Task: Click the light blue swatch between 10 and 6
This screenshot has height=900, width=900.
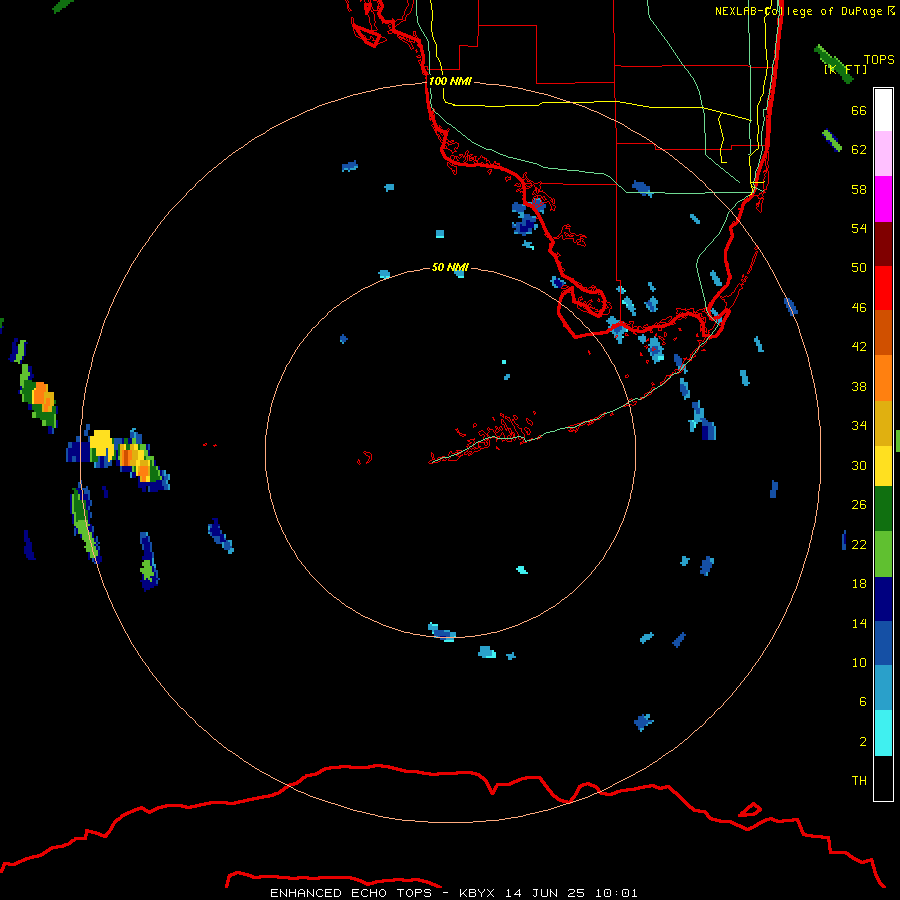Action: click(x=883, y=688)
